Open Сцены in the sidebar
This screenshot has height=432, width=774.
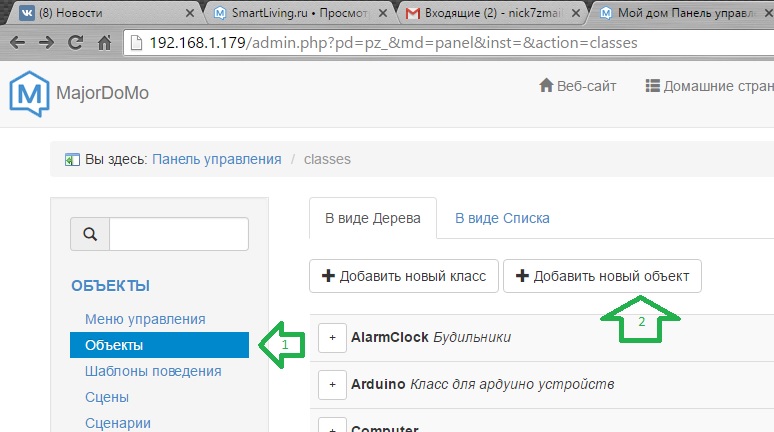107,397
